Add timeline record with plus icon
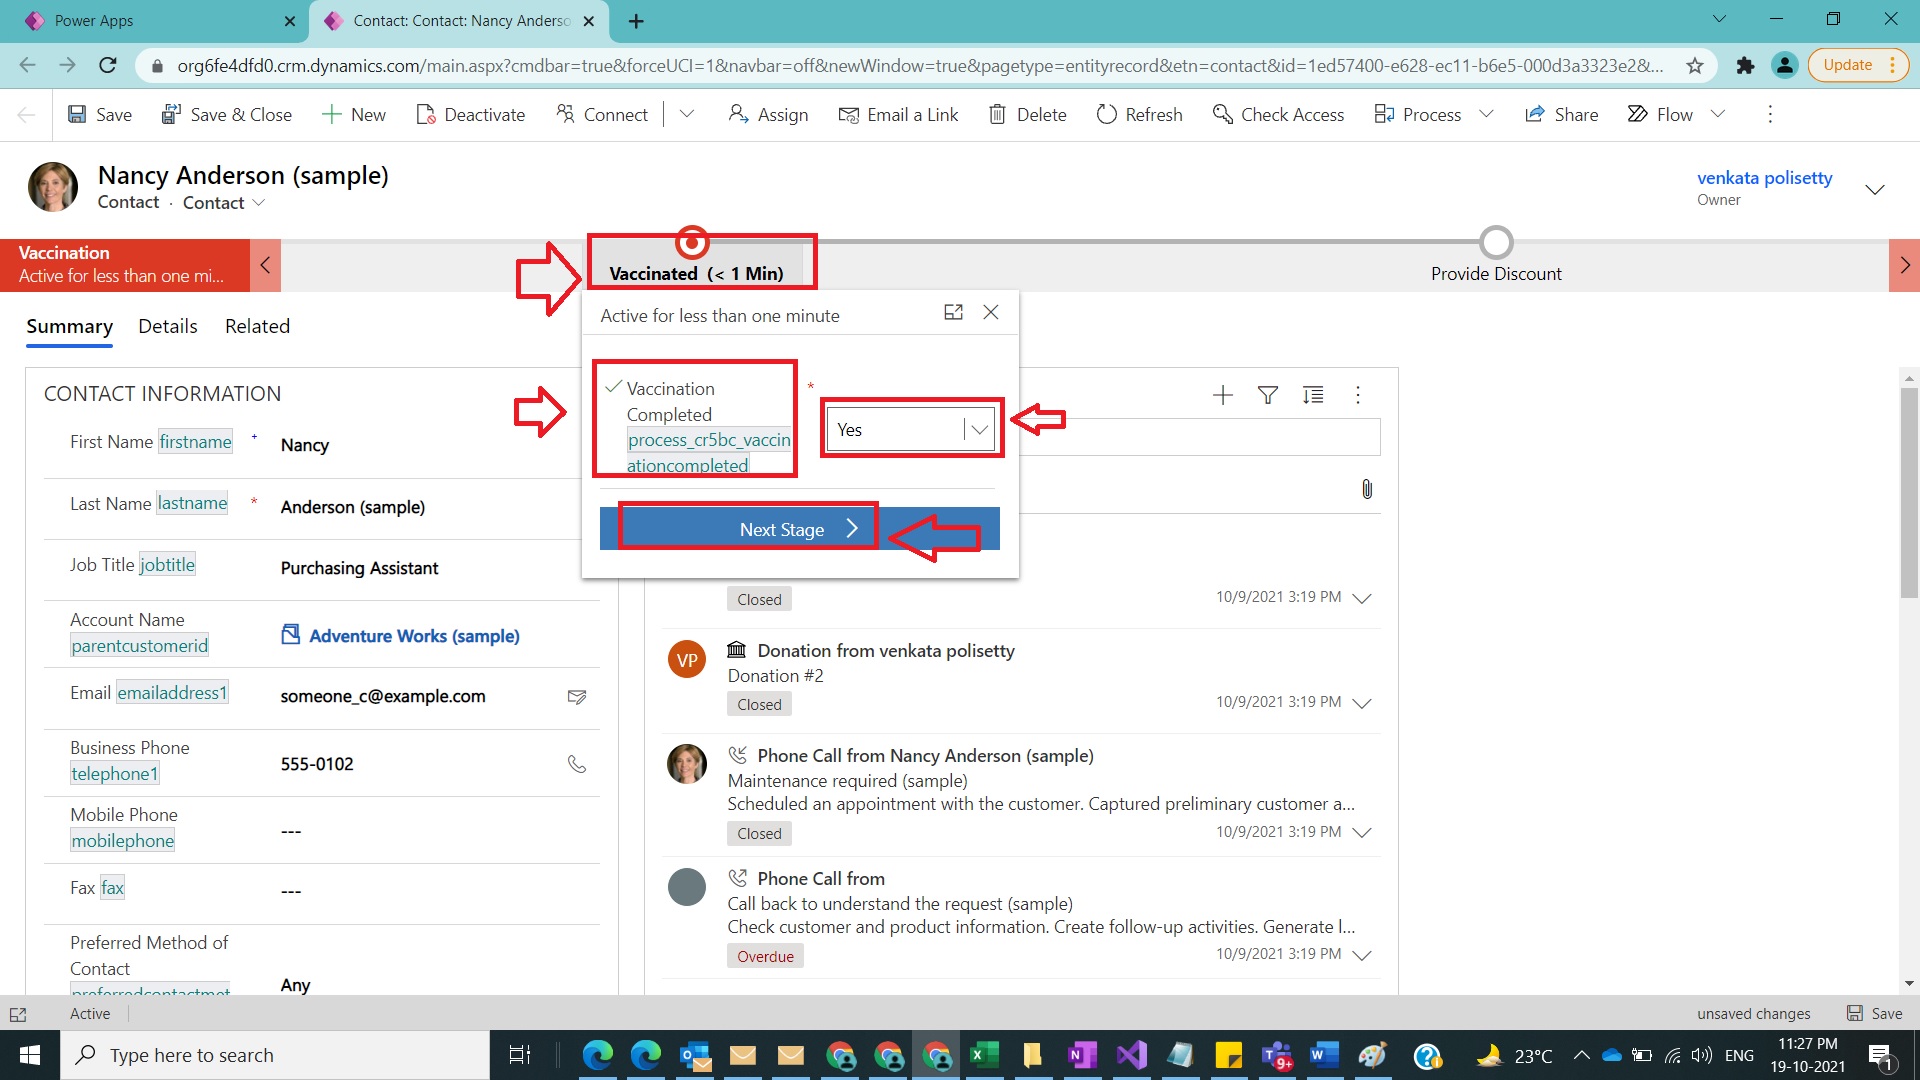1920x1080 pixels. click(x=1222, y=395)
